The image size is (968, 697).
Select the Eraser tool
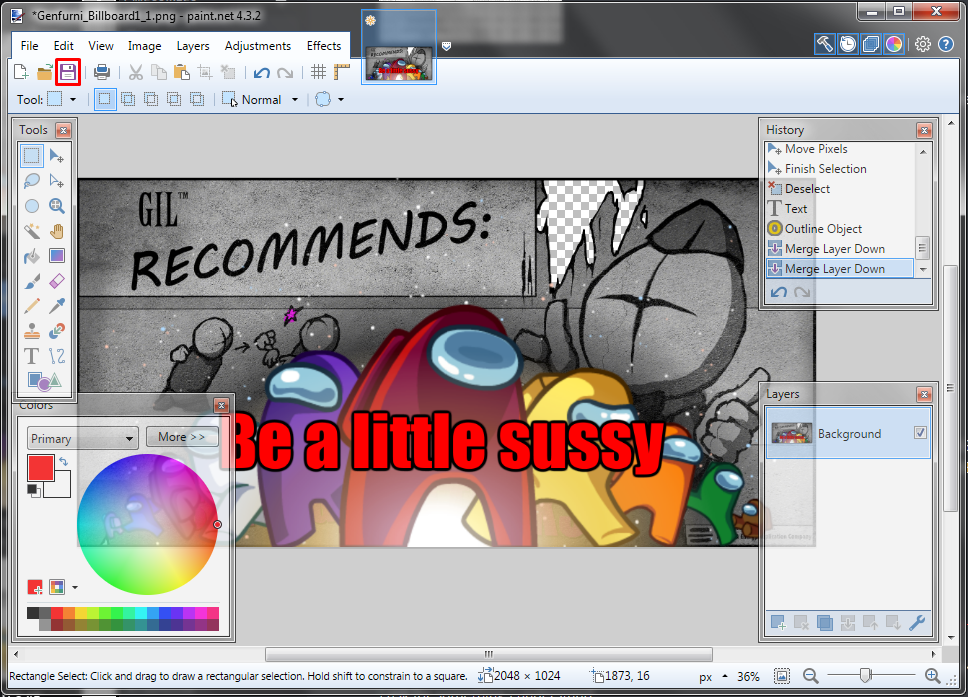pyautogui.click(x=57, y=281)
